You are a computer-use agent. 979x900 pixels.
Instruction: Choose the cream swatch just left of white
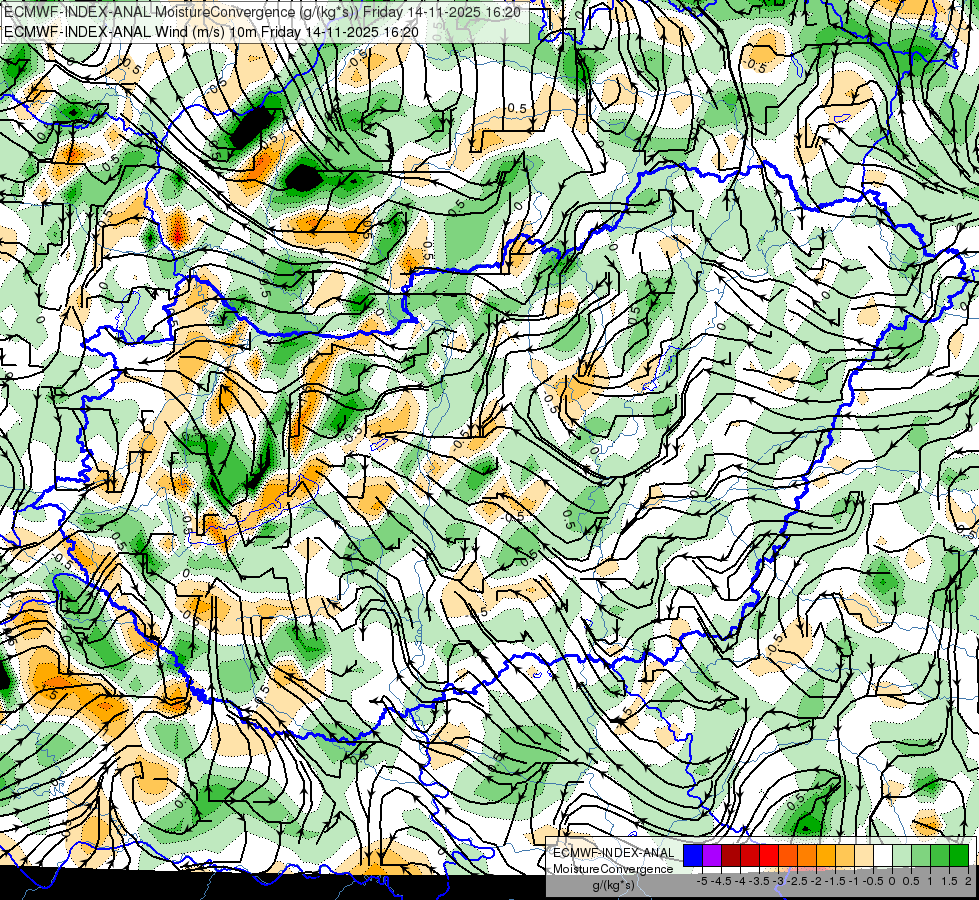pyautogui.click(x=864, y=855)
